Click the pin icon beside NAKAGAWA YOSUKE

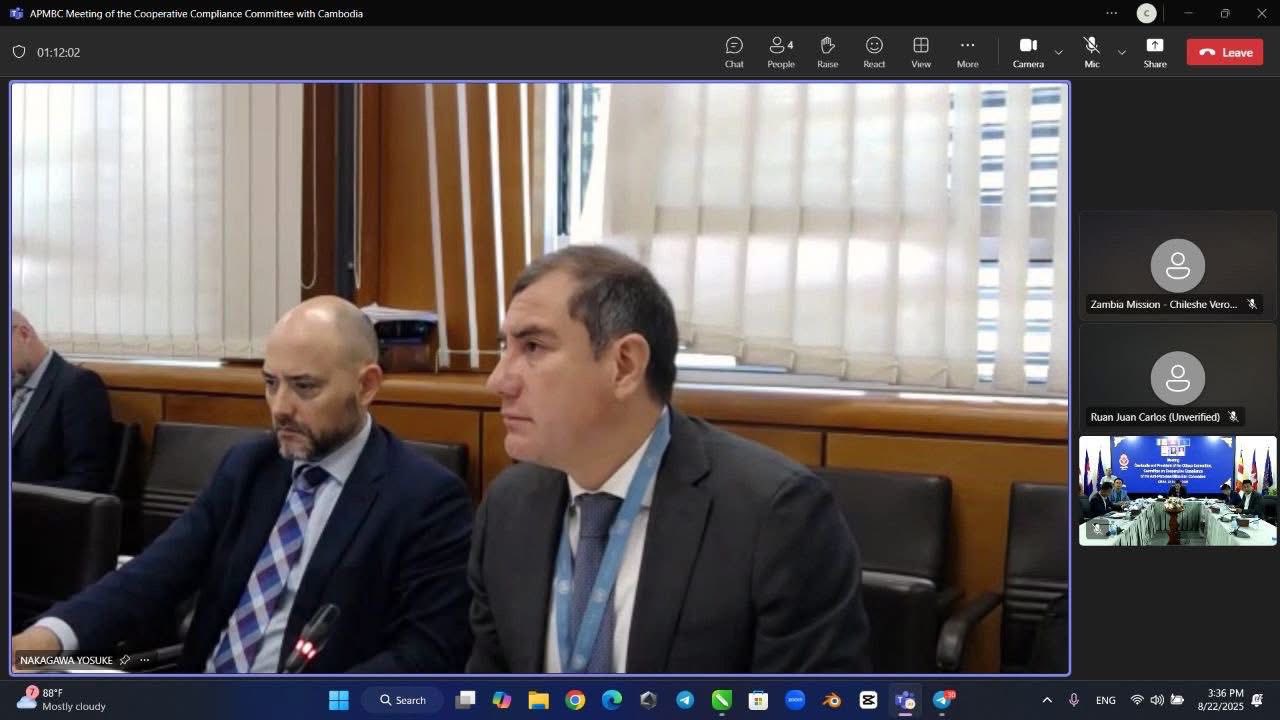coord(125,660)
